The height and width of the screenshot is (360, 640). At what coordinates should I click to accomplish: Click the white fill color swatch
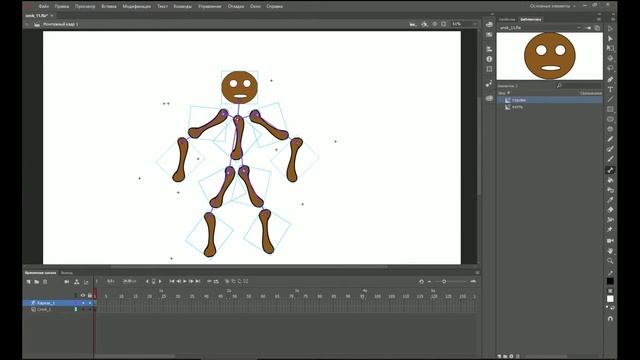(610, 299)
